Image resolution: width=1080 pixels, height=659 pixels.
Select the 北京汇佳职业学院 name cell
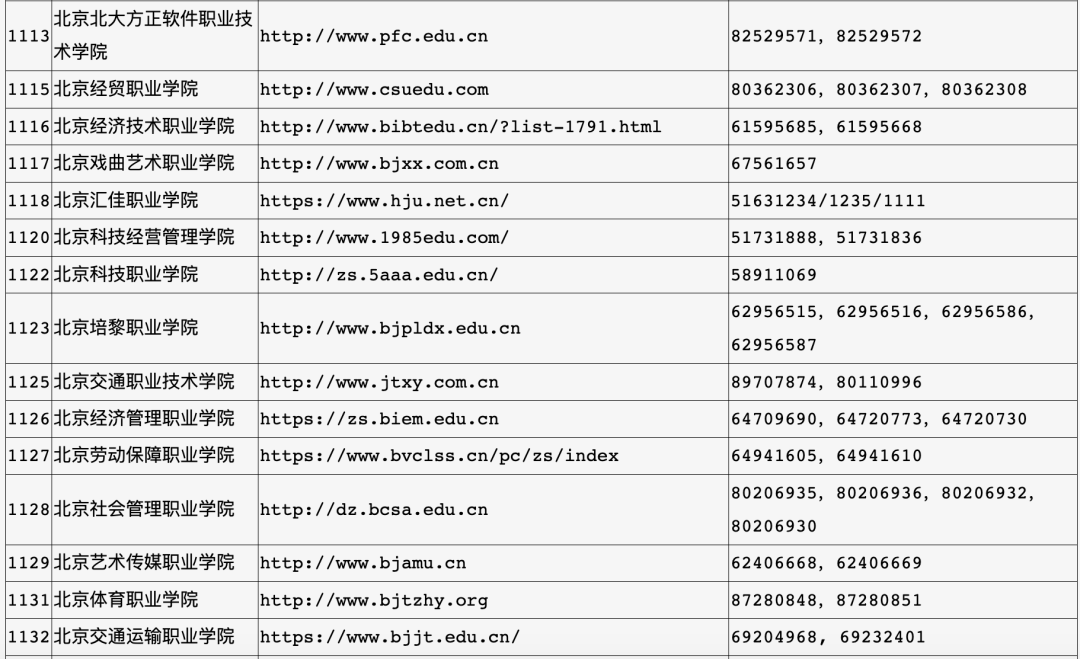pyautogui.click(x=126, y=201)
